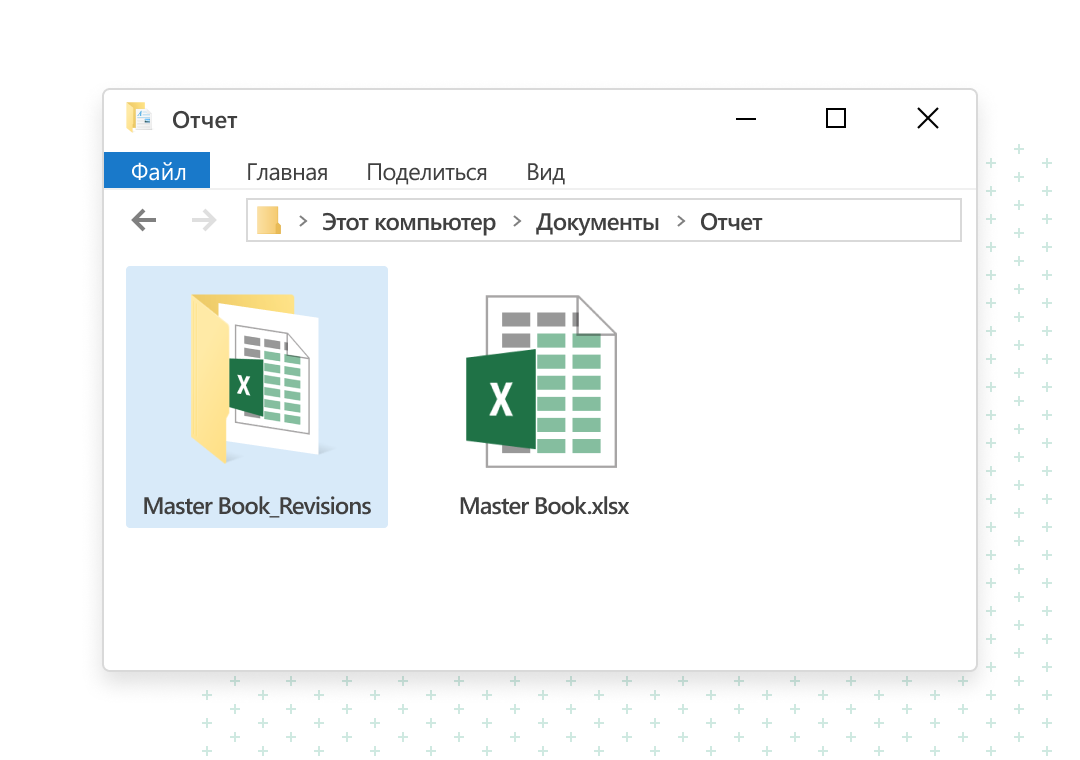Click the empty area of the address bar

click(860, 221)
